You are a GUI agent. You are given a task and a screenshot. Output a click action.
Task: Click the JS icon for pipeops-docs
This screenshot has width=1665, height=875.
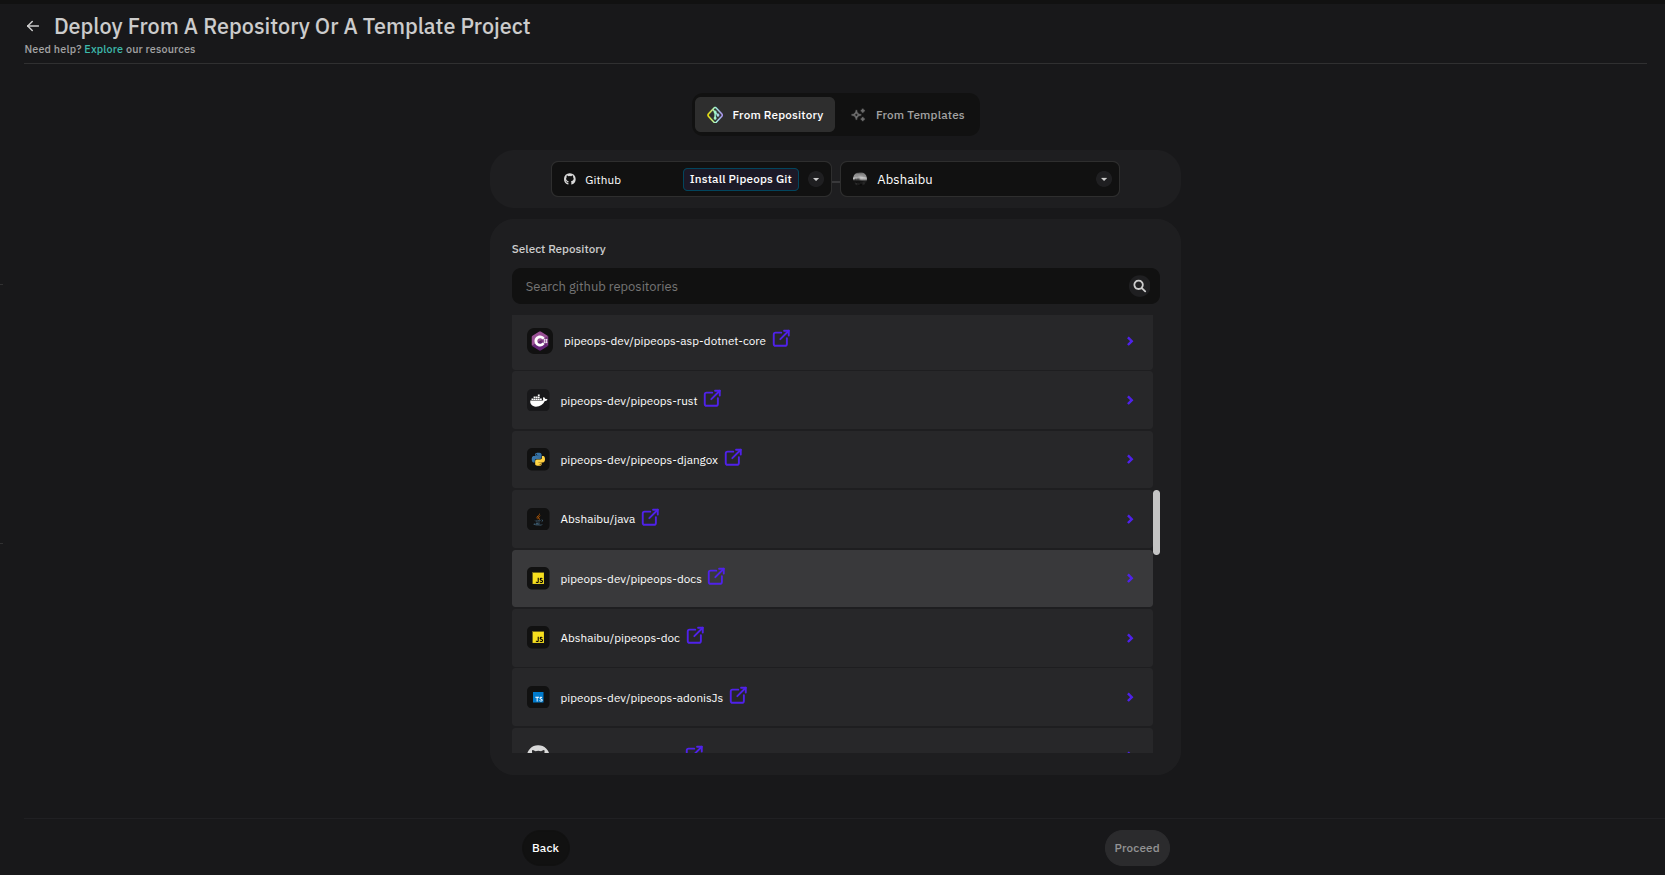coord(538,578)
